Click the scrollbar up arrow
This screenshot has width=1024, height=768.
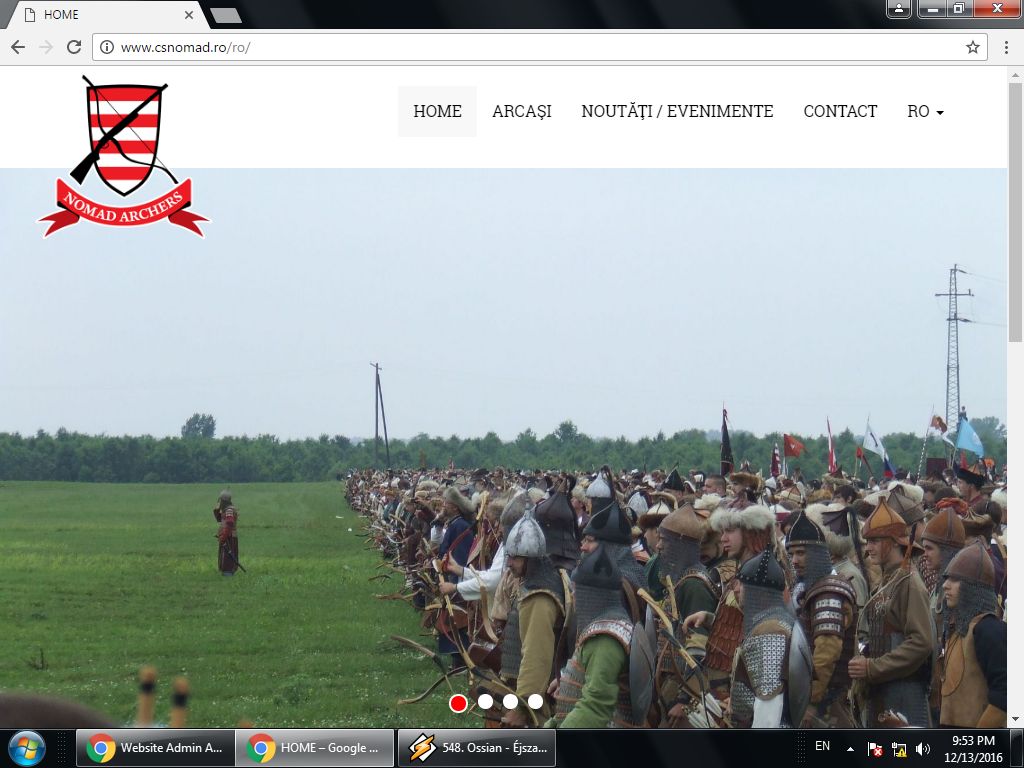pyautogui.click(x=1015, y=74)
